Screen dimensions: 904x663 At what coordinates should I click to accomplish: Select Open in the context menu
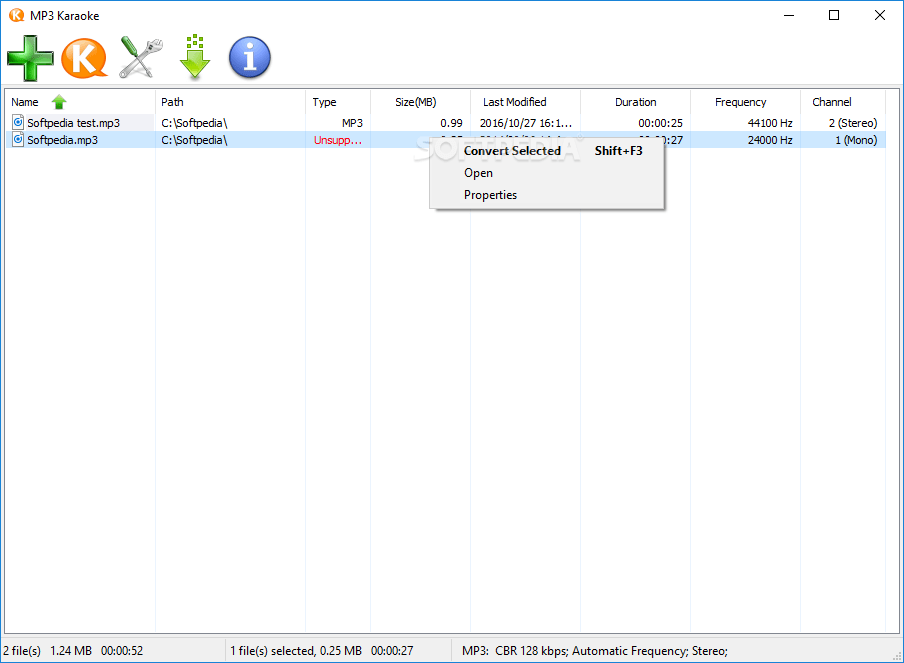[478, 172]
